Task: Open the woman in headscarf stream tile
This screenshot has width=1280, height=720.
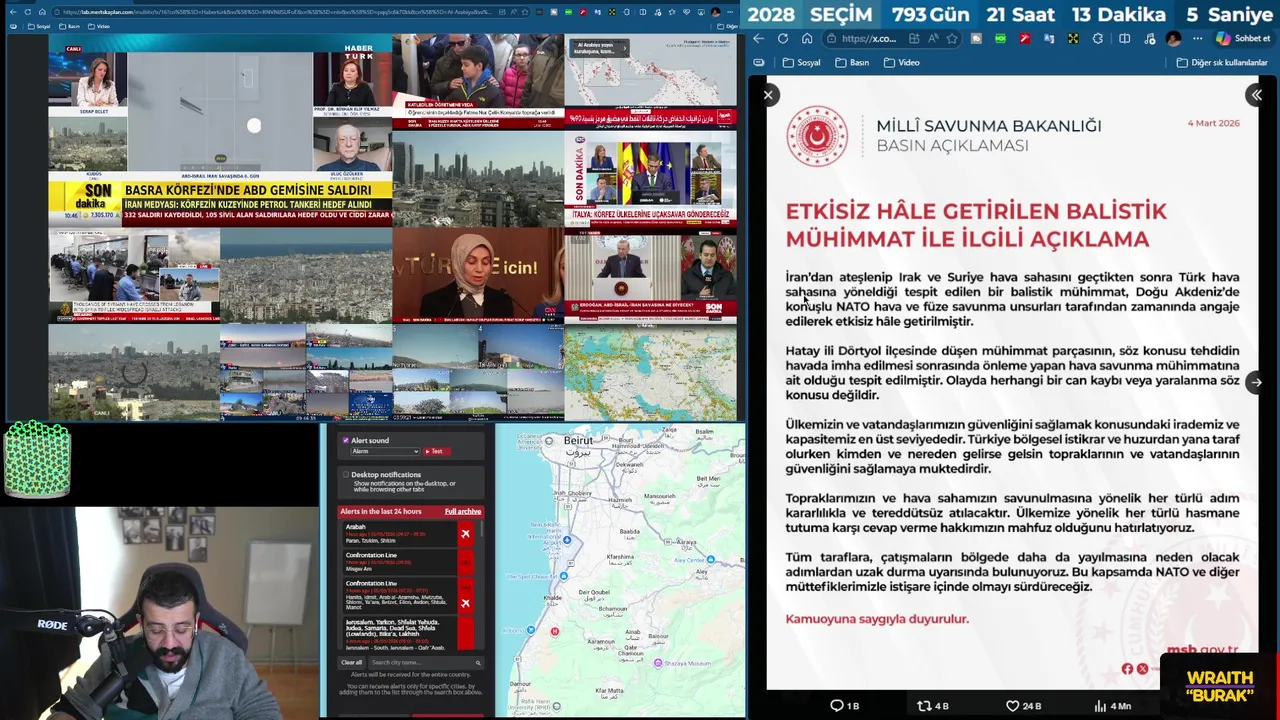Action: pos(478,276)
